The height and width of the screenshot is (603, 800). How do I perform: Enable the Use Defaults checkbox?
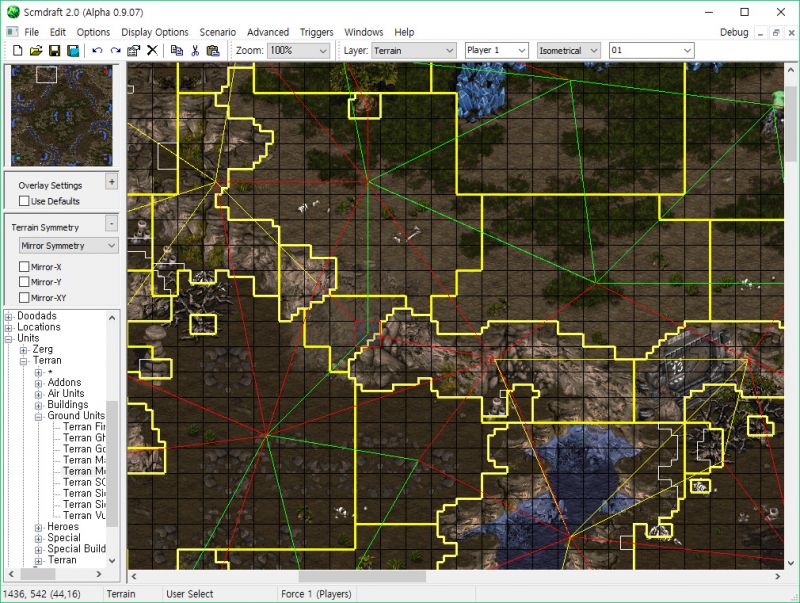tap(25, 201)
